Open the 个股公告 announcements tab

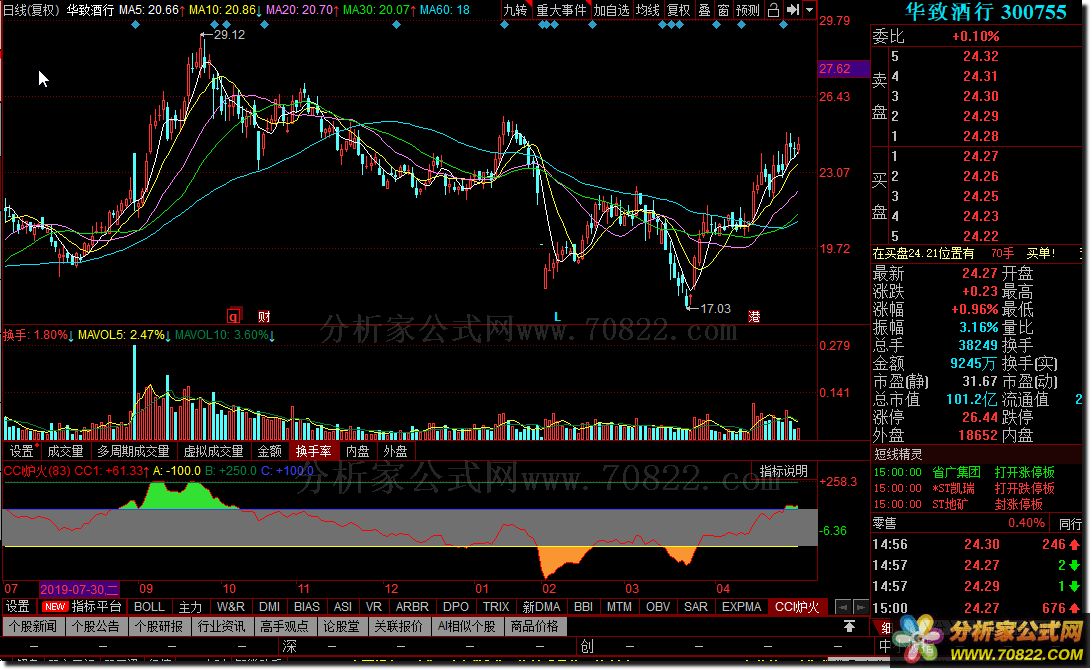(95, 626)
